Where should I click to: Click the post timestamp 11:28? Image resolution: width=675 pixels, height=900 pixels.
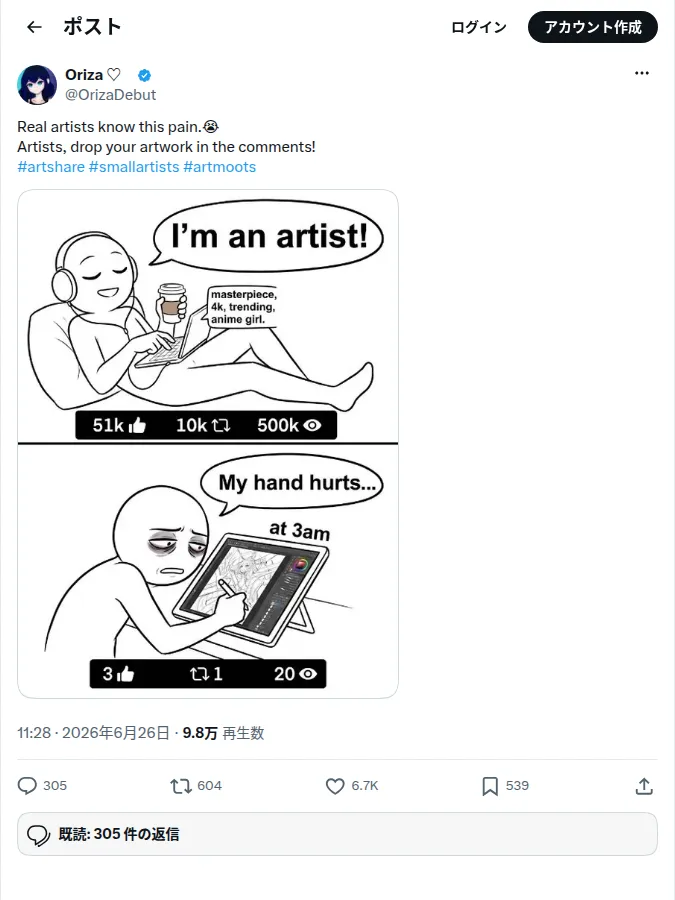pos(34,733)
